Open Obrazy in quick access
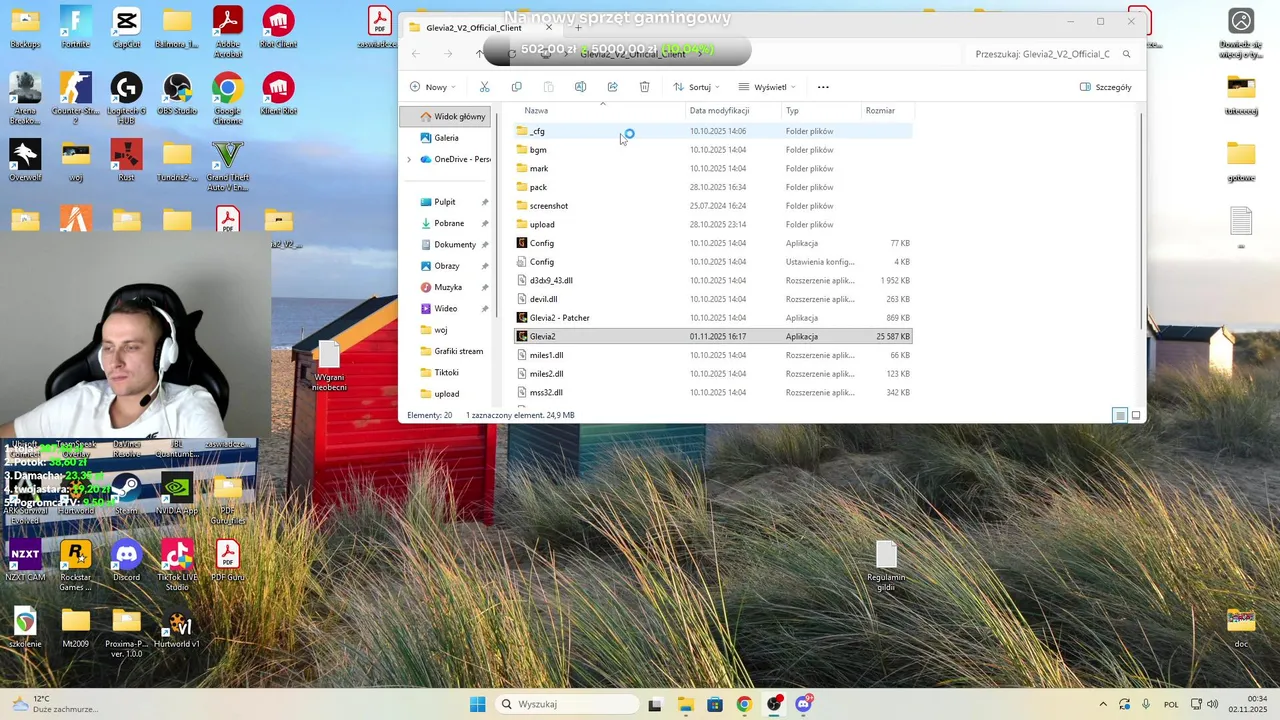Viewport: 1280px width, 720px height. [x=447, y=266]
